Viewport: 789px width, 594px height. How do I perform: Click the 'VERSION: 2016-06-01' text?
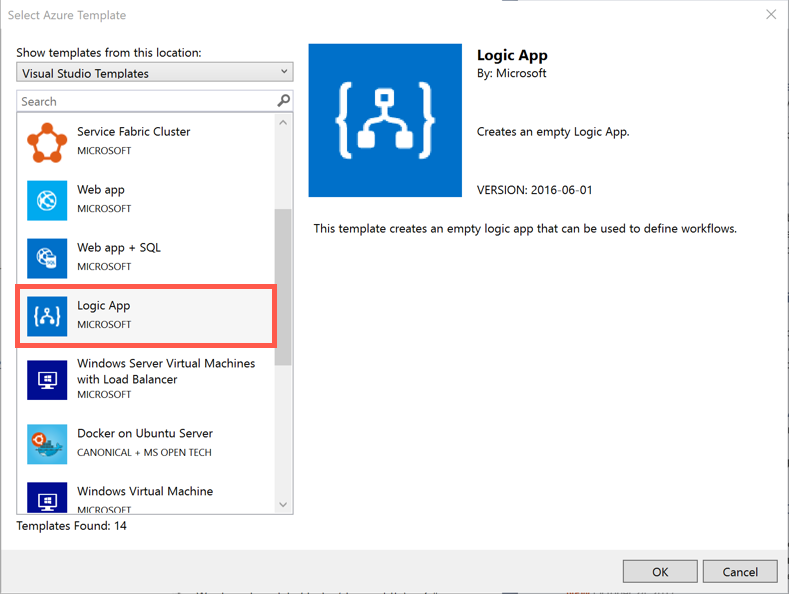pyautogui.click(x=534, y=190)
